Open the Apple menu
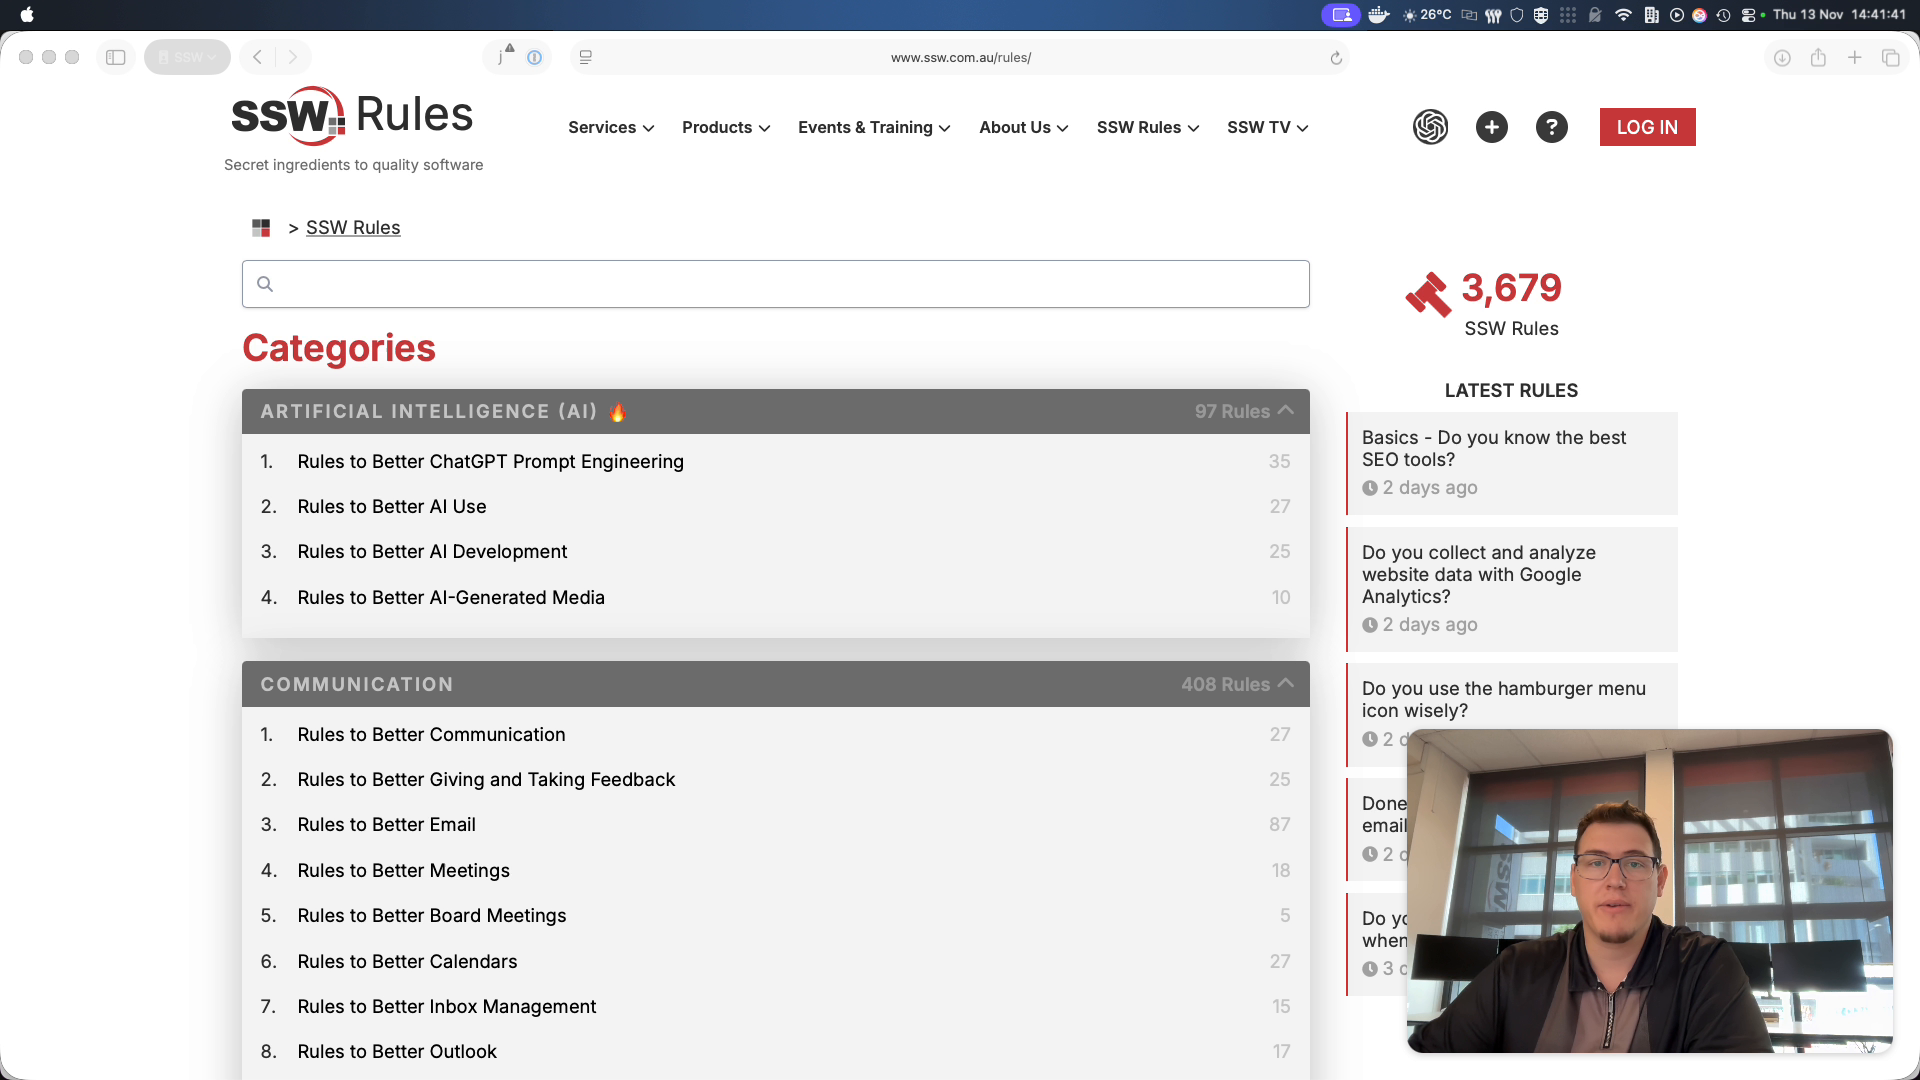This screenshot has width=1920, height=1080. tap(27, 15)
